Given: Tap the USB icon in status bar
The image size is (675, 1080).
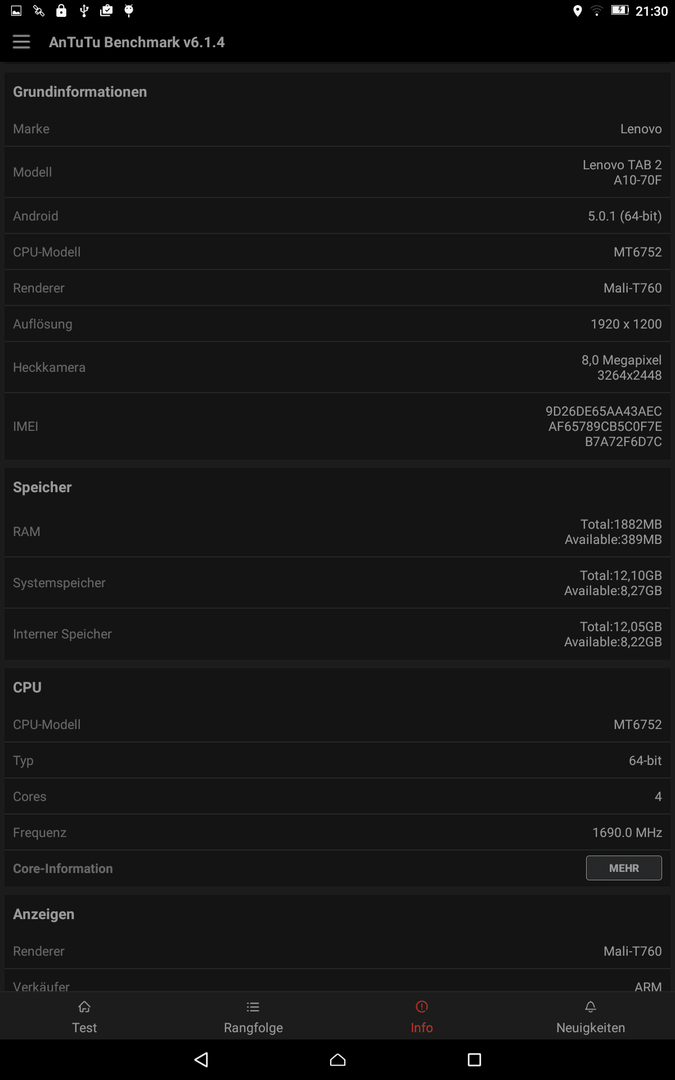Looking at the screenshot, I should [x=83, y=10].
